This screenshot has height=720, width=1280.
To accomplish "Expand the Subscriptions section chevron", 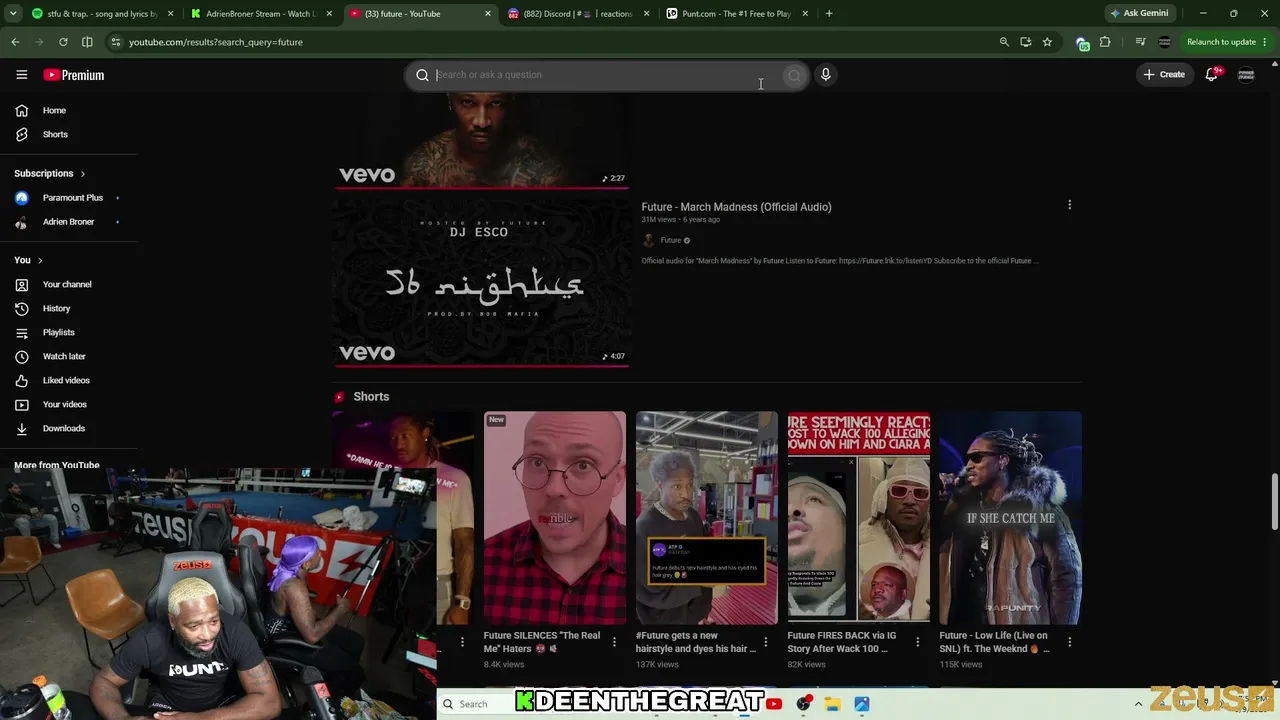I will [x=82, y=174].
